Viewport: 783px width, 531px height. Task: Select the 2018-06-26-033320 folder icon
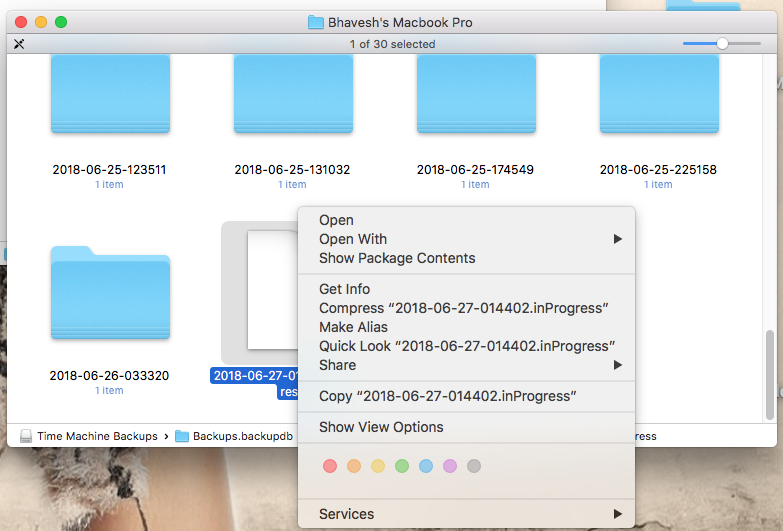point(110,293)
